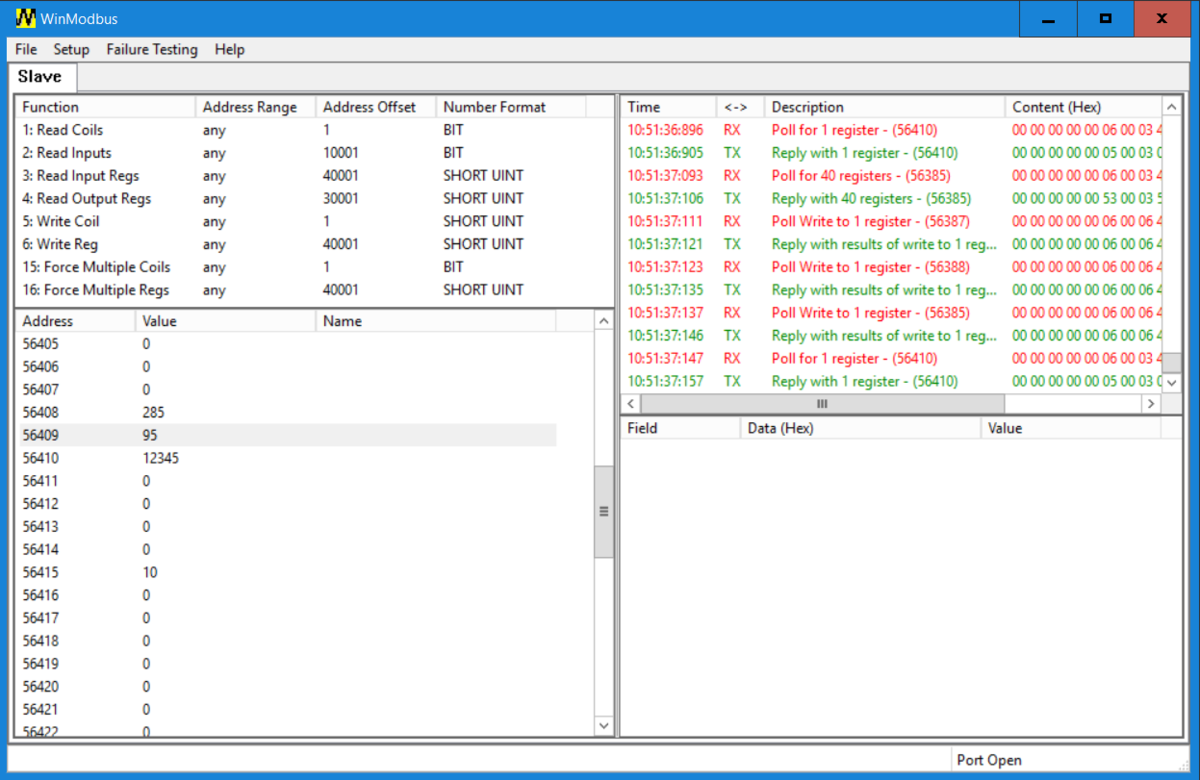Open the Help menu
This screenshot has height=780, width=1200.
tap(229, 49)
